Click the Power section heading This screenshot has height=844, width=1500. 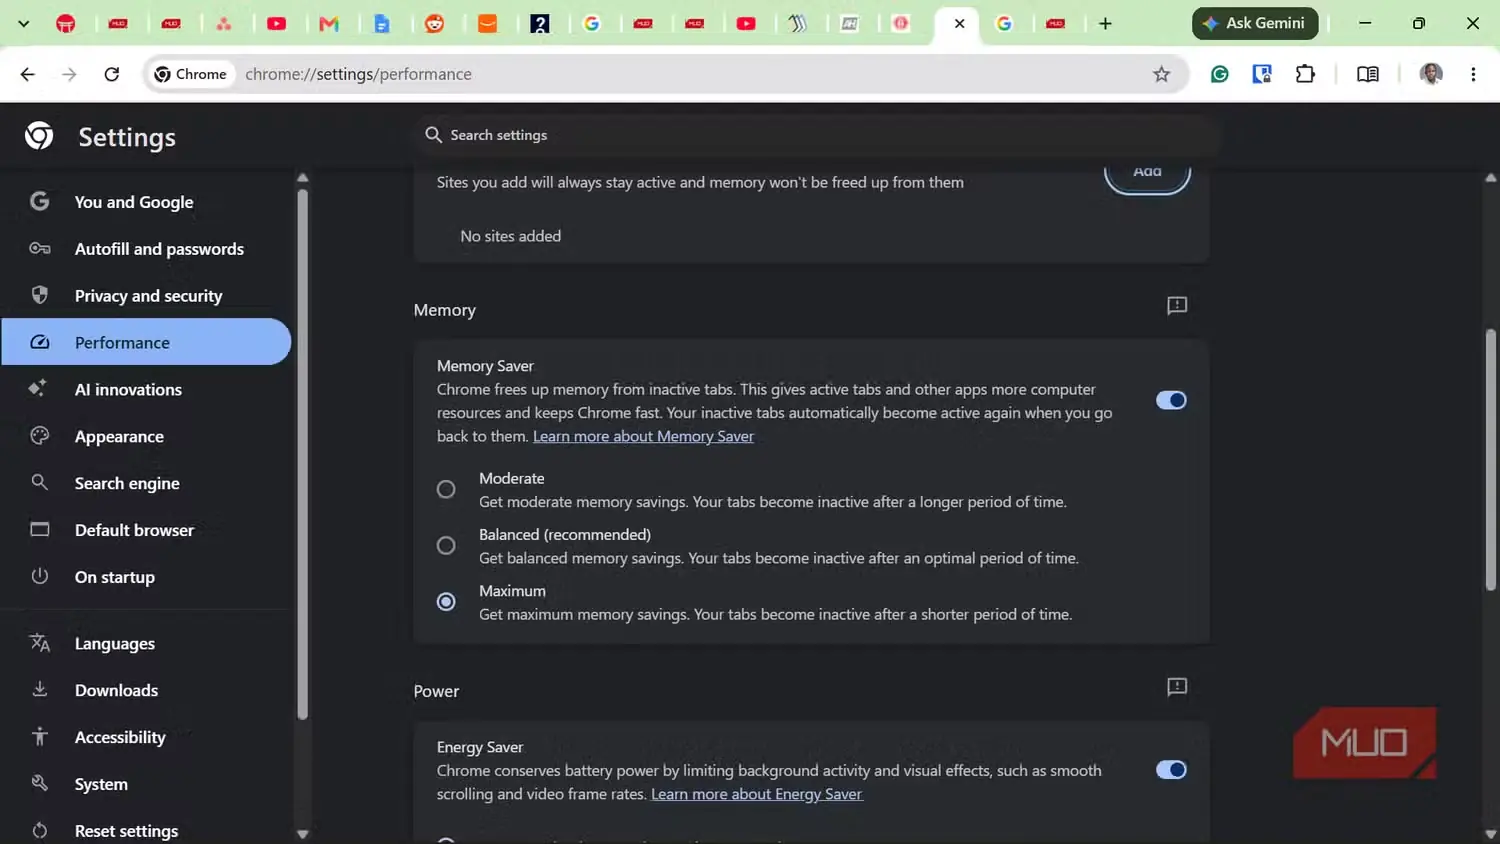(x=436, y=691)
